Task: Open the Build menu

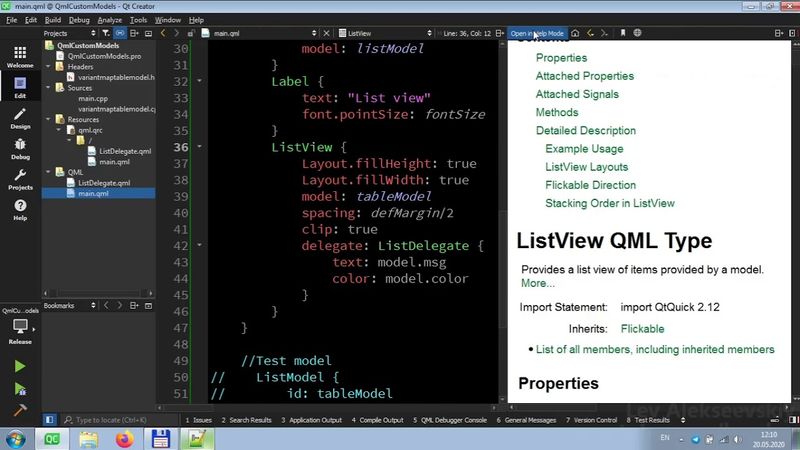Action: [53, 20]
